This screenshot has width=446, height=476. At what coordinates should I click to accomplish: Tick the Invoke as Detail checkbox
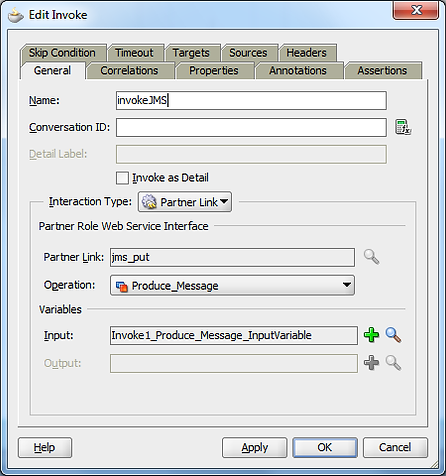pyautogui.click(x=122, y=178)
